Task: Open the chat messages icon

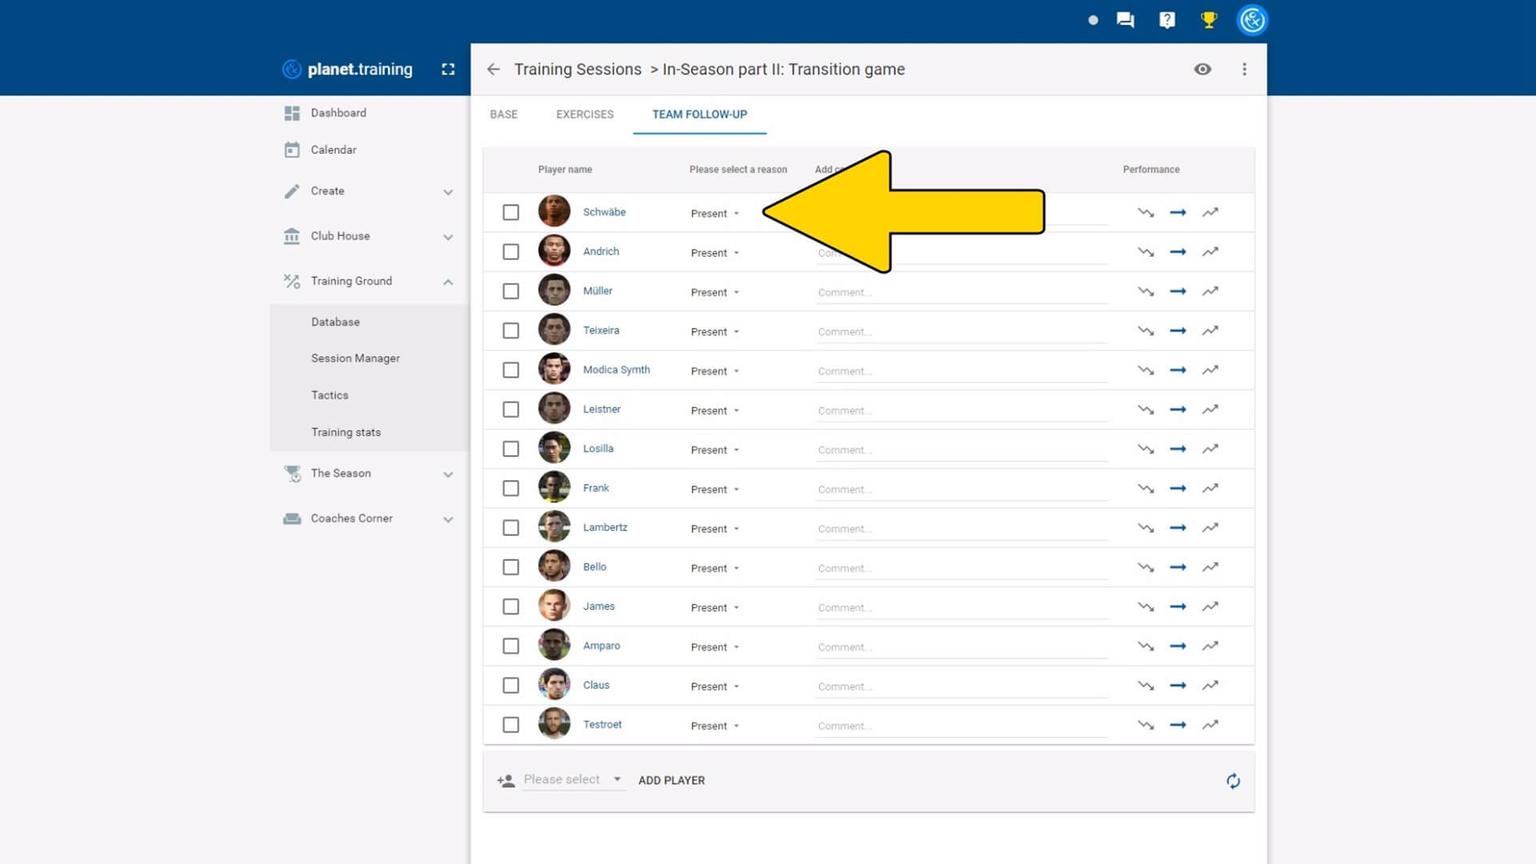Action: [x=1125, y=20]
